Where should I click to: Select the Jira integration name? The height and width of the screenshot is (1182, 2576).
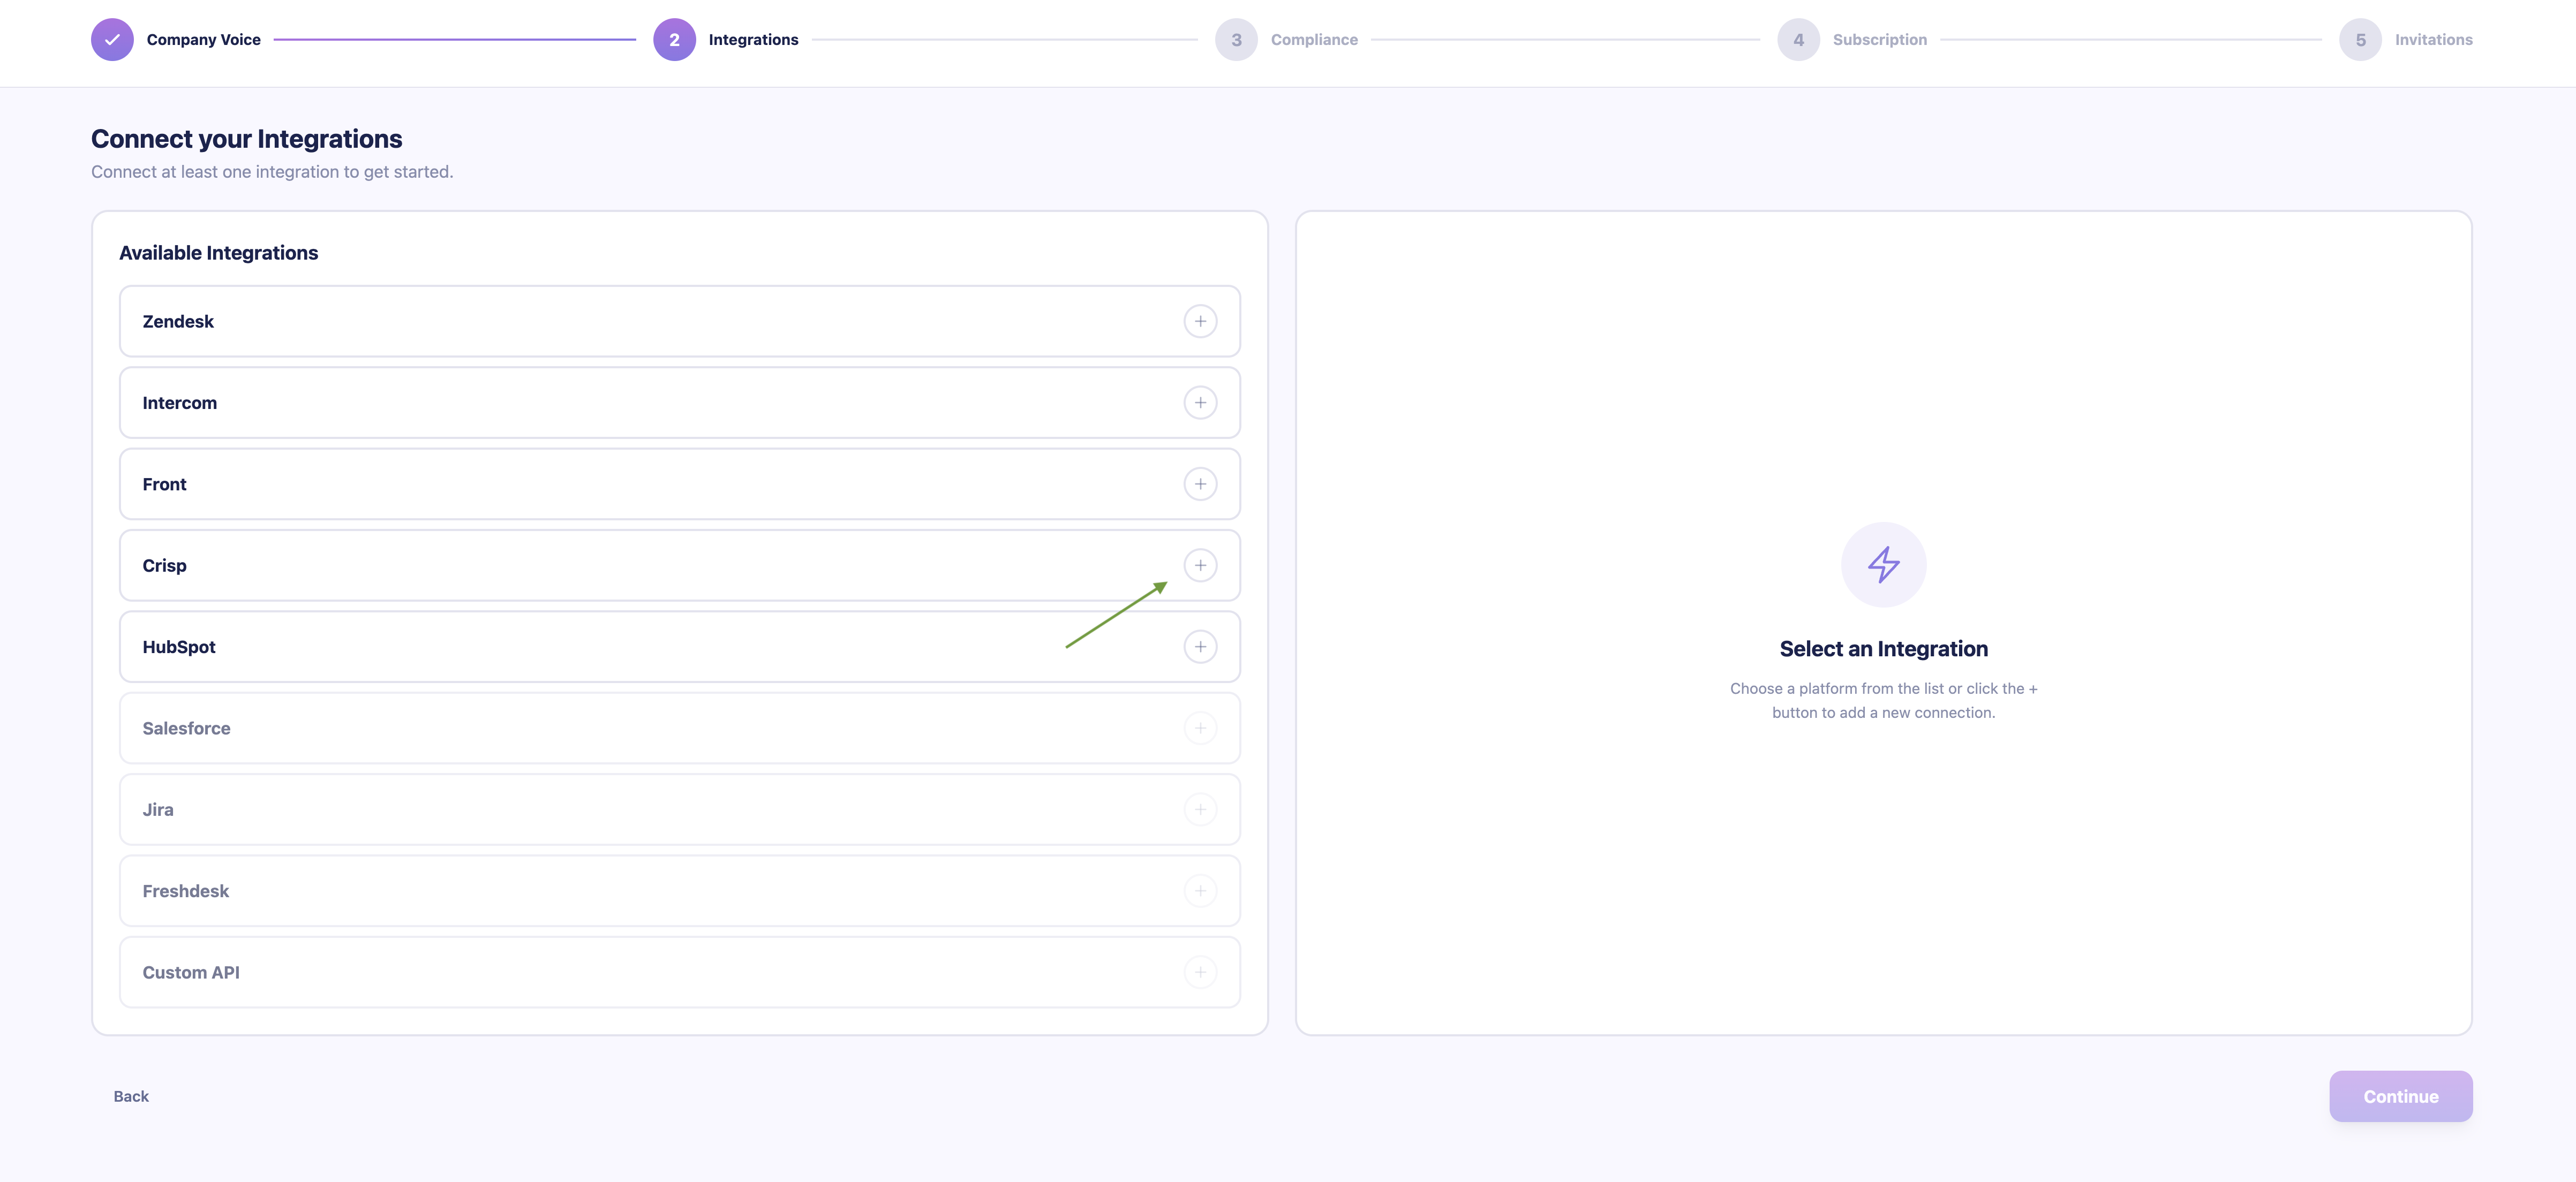pyautogui.click(x=158, y=810)
